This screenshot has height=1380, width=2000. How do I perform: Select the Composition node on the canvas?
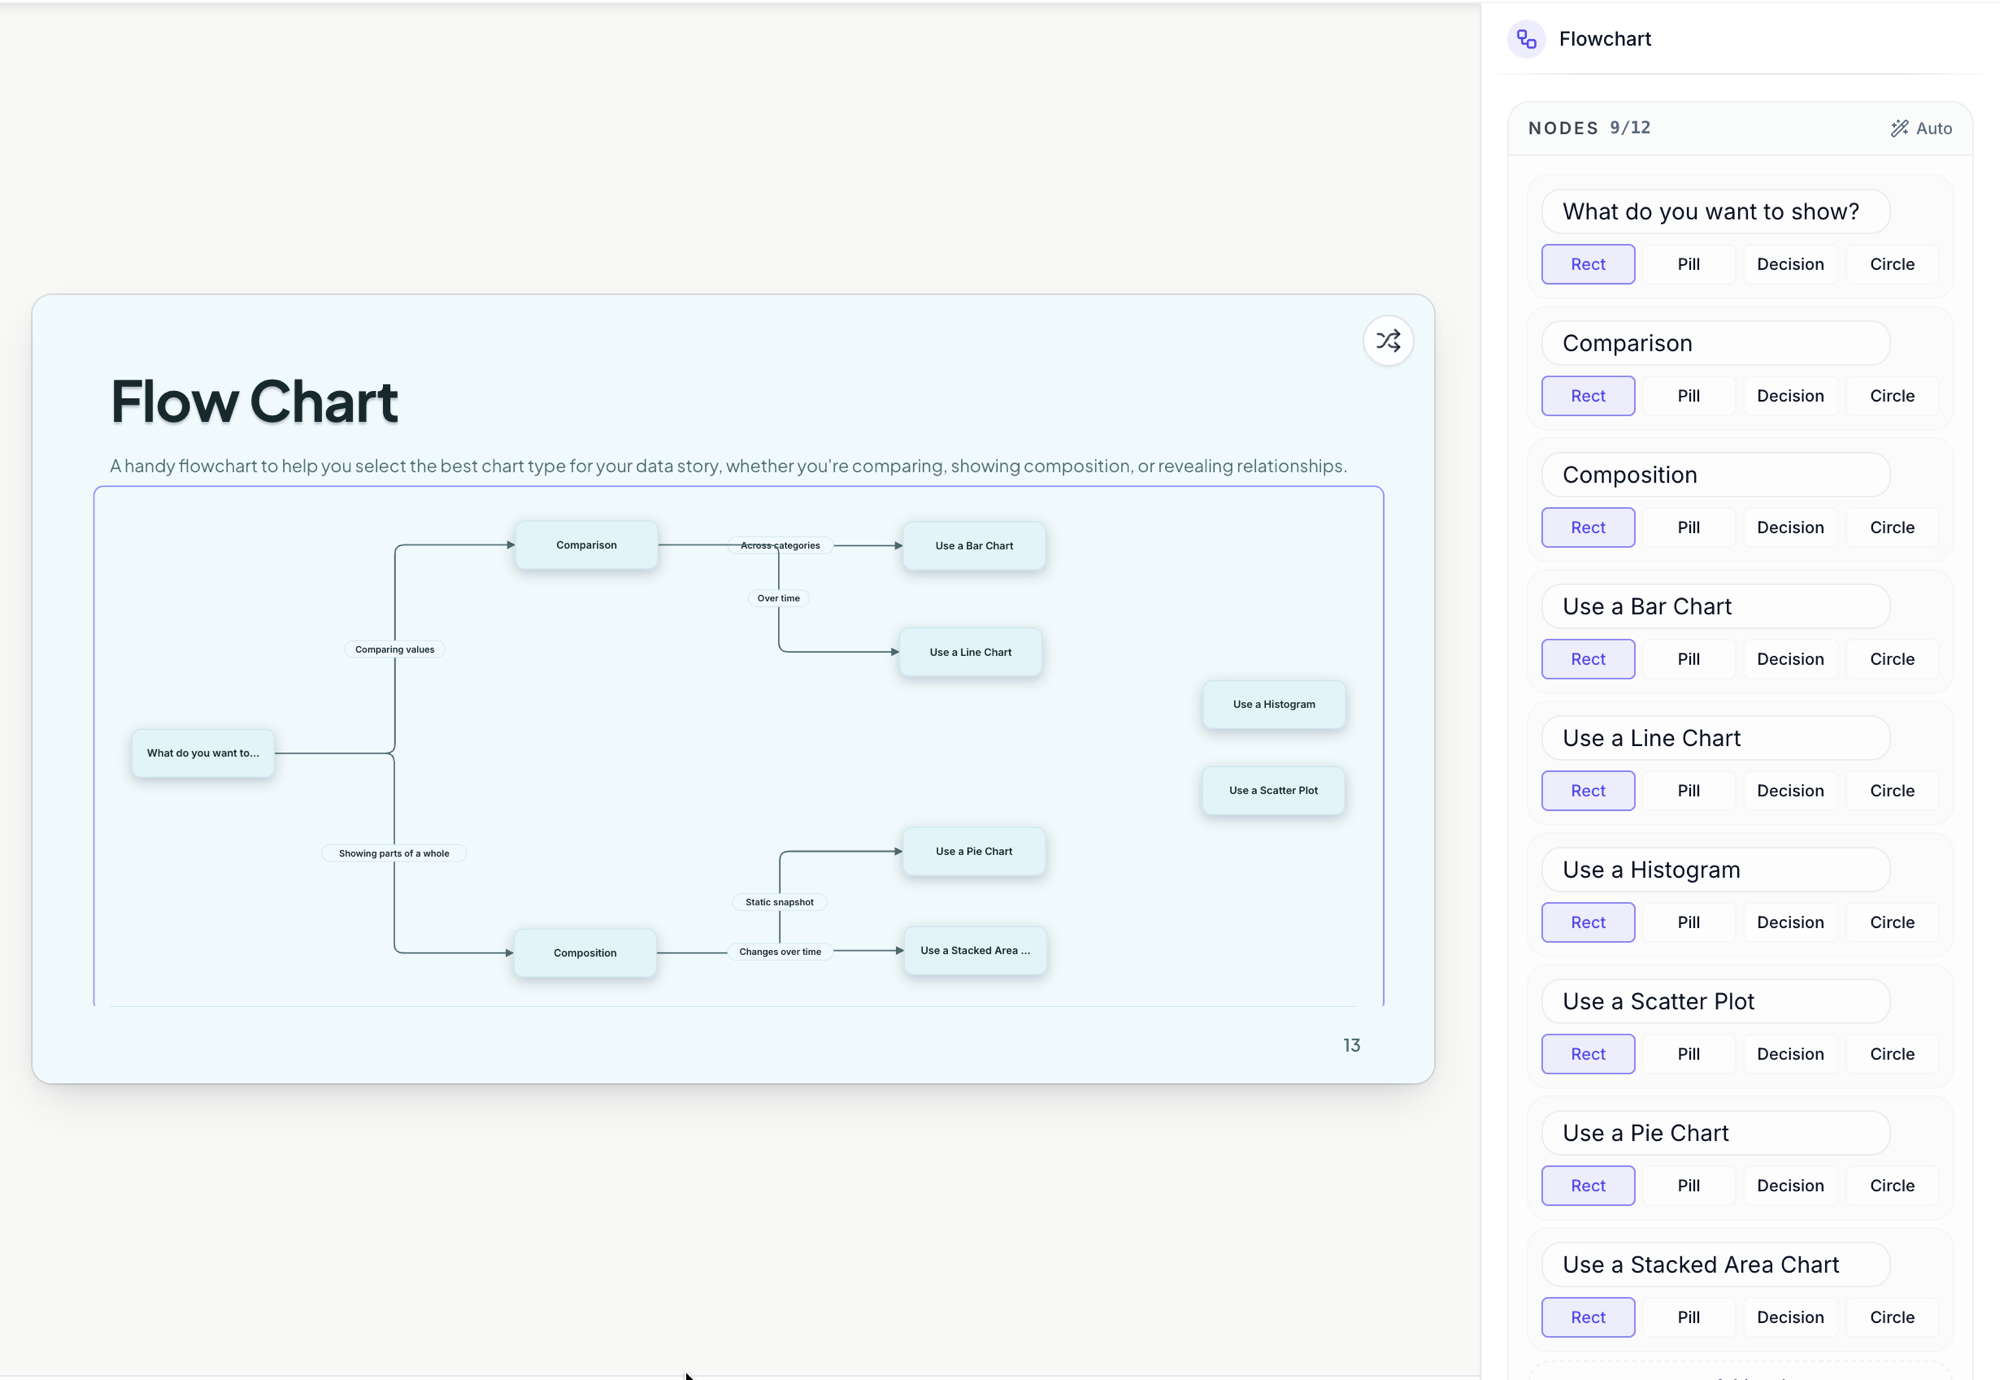click(x=585, y=953)
